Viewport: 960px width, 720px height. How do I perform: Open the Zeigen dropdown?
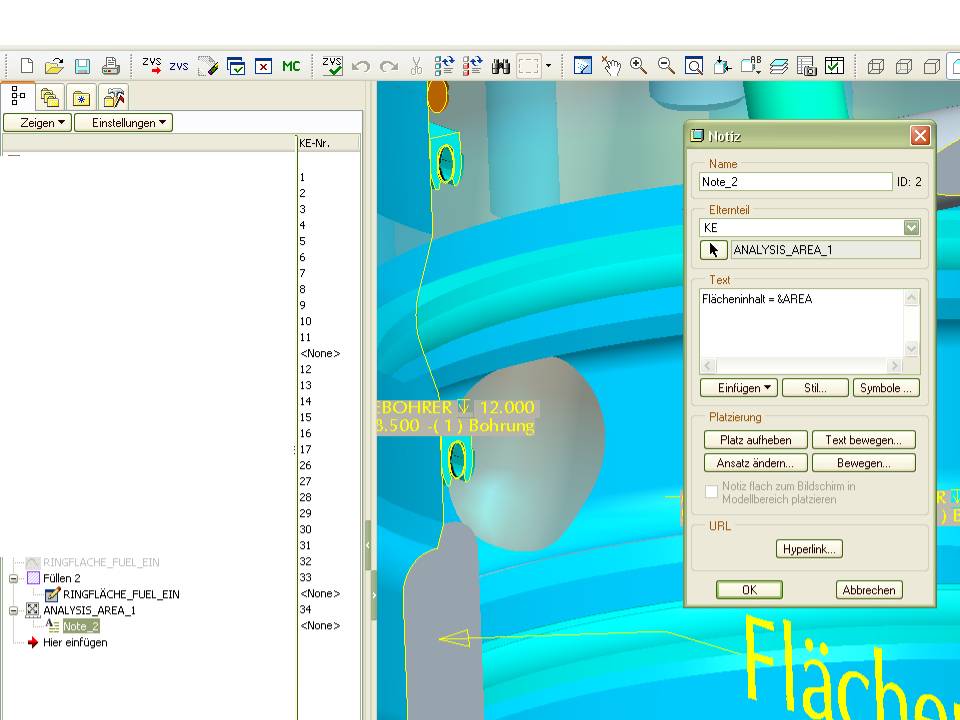point(37,122)
